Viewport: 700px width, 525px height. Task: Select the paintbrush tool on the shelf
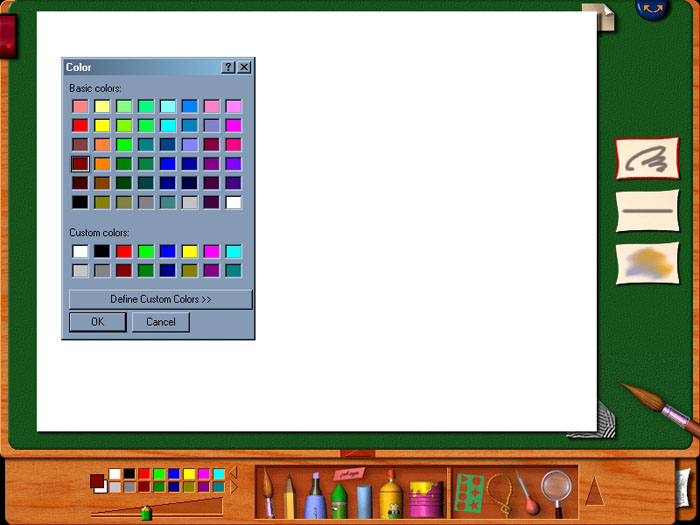pos(268,493)
